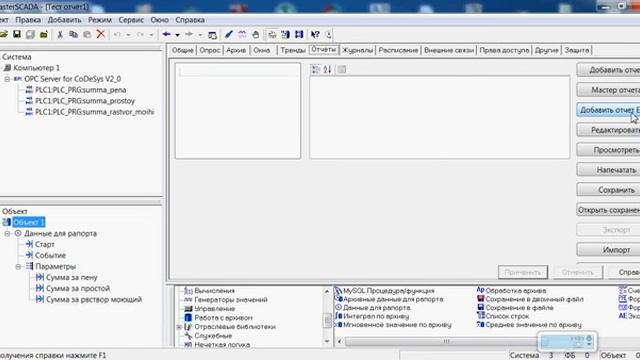Screen dimensions: 640x360
Task: Open the forward navigation dropdown arrow
Action: 200,35
